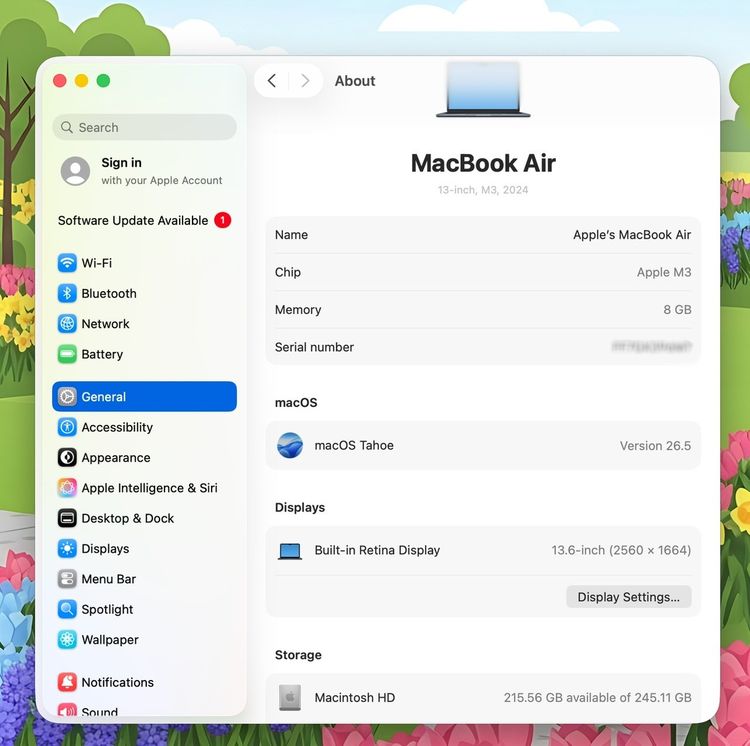750x746 pixels.
Task: Click the Appearance icon
Action: point(67,458)
